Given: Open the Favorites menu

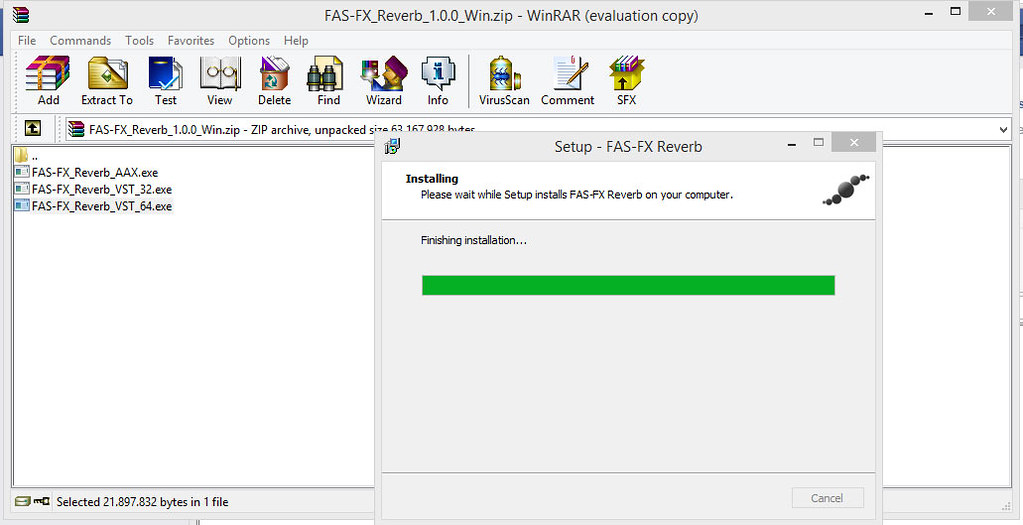Looking at the screenshot, I should pyautogui.click(x=191, y=41).
